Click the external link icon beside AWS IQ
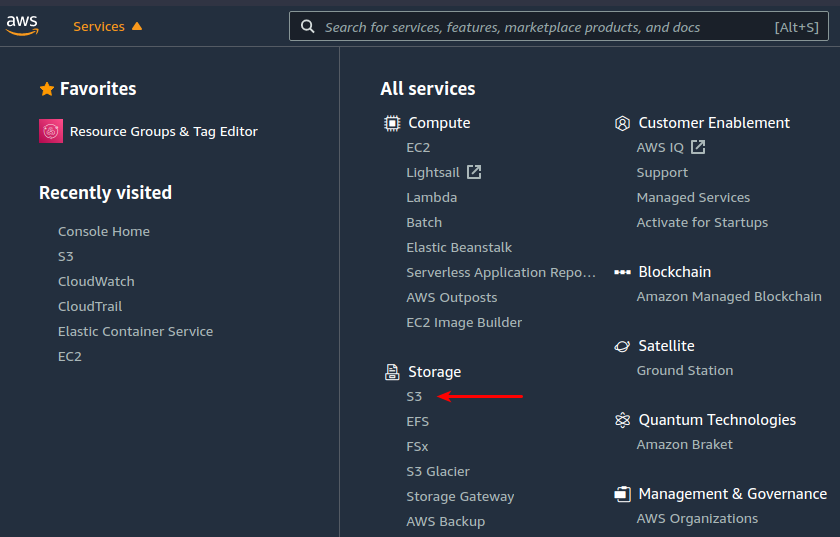Screen dimensions: 840x537 tap(698, 147)
